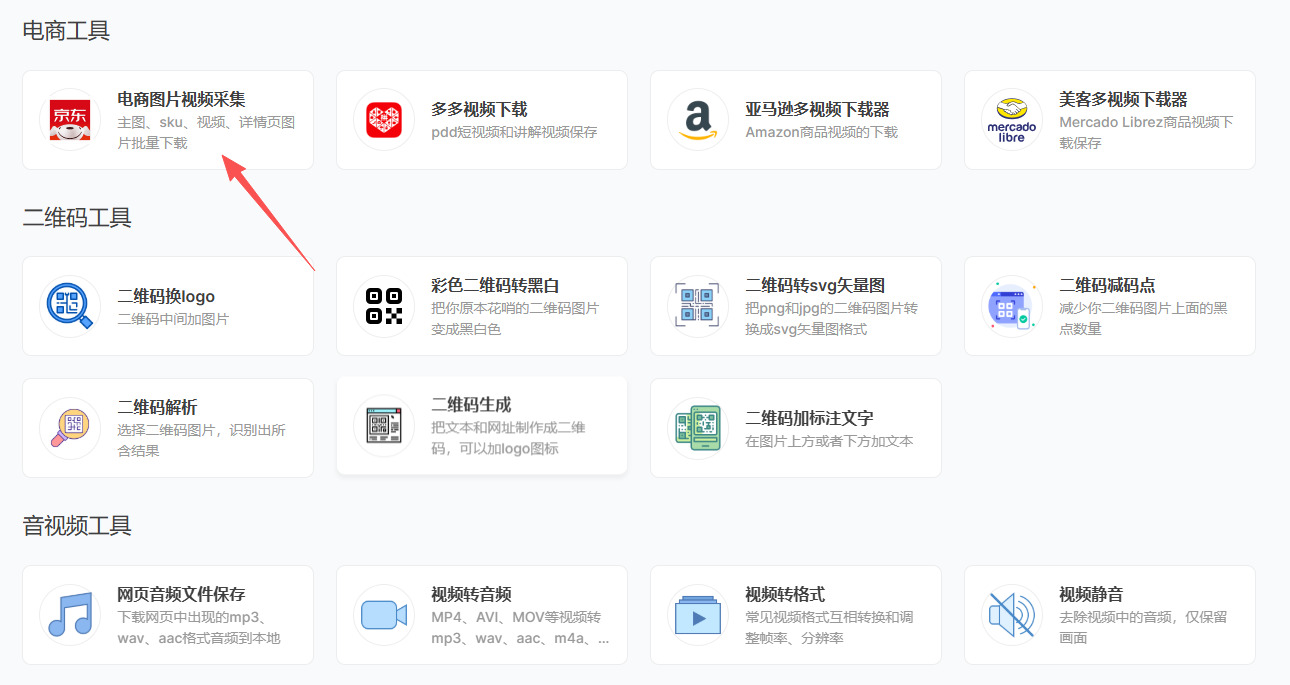The width and height of the screenshot is (1290, 685).
Task: Open 美客多视频下载器 title
Action: [1123, 99]
